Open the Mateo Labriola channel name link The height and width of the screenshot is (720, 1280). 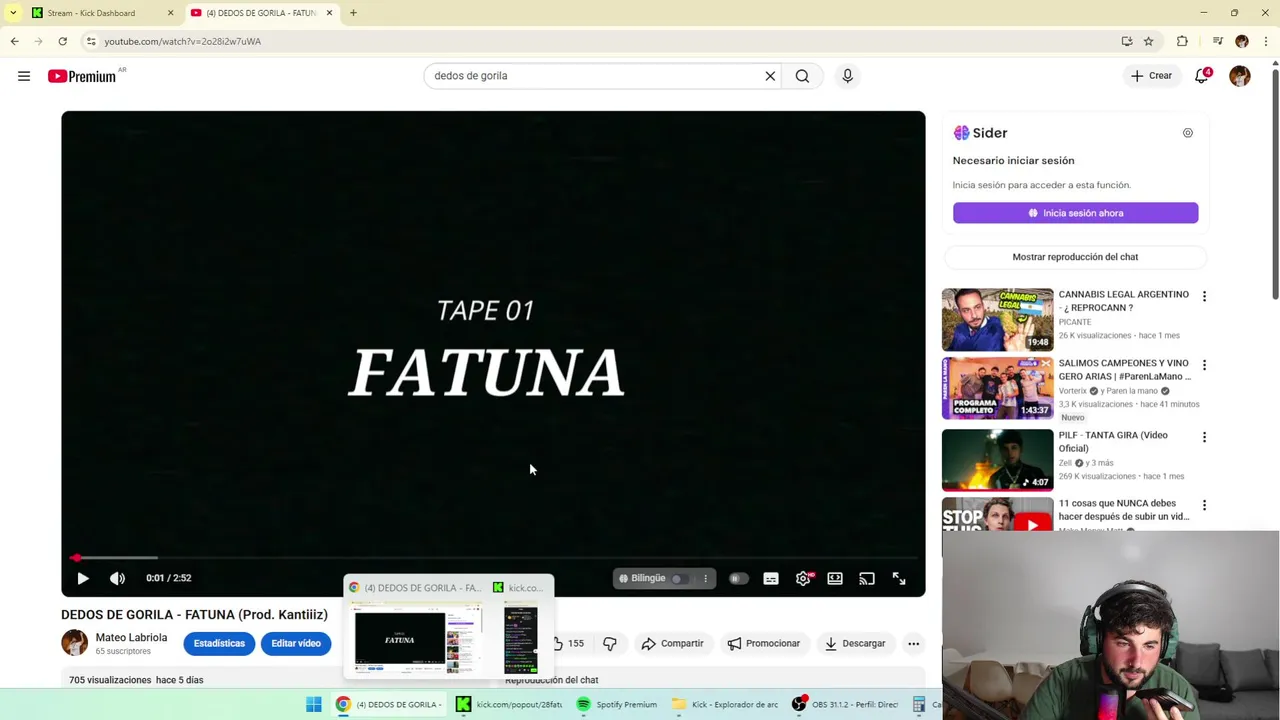[131, 637]
